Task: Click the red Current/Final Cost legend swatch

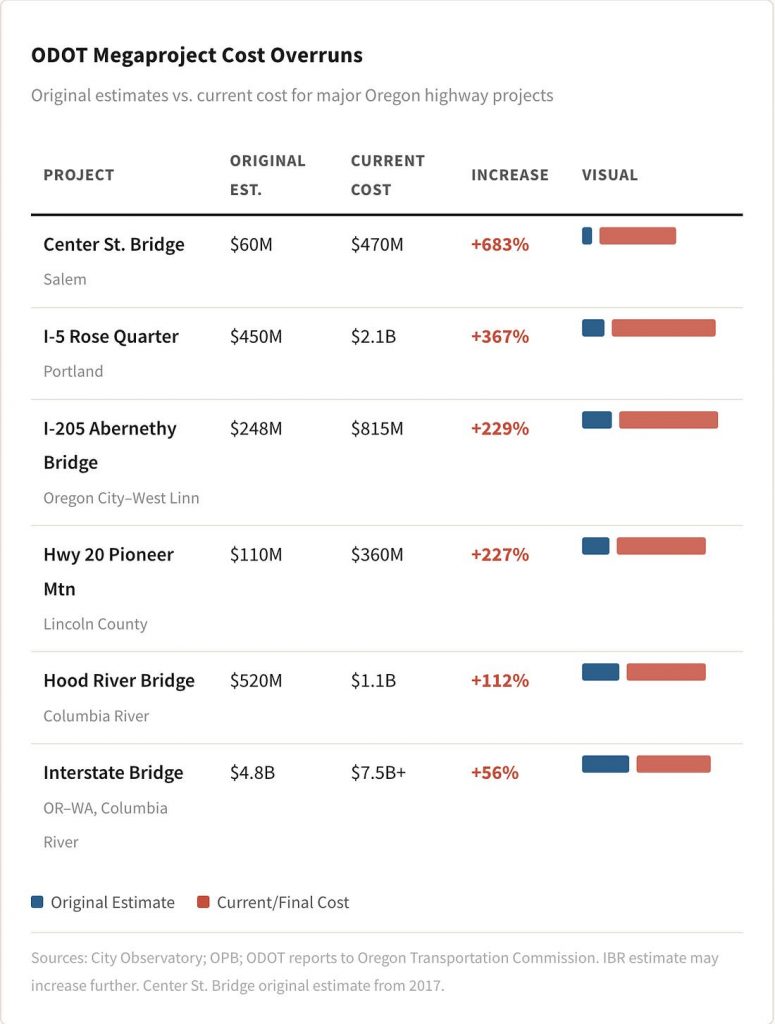Action: coord(203,902)
